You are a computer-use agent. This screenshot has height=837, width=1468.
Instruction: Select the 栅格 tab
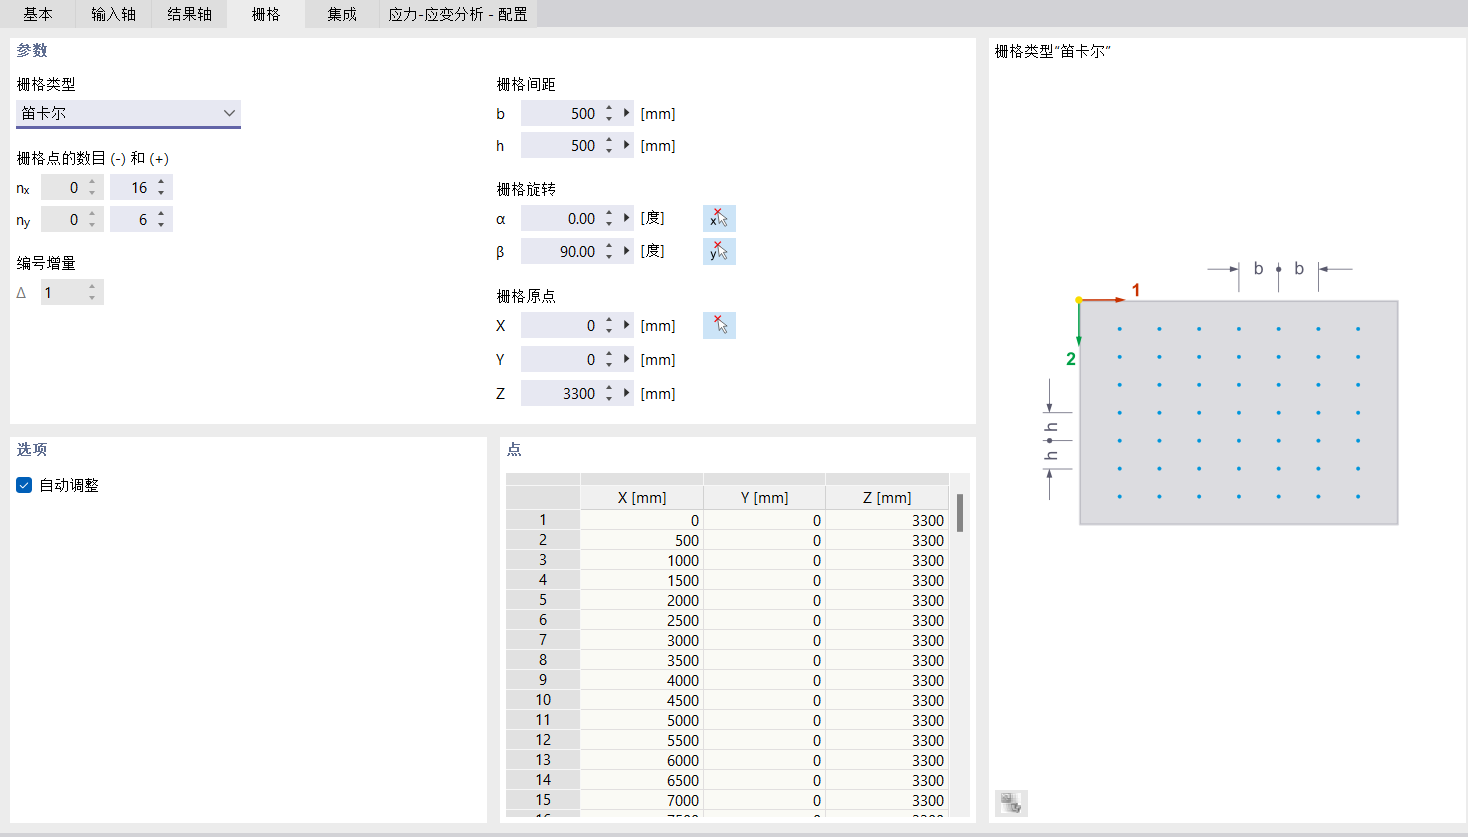(265, 14)
